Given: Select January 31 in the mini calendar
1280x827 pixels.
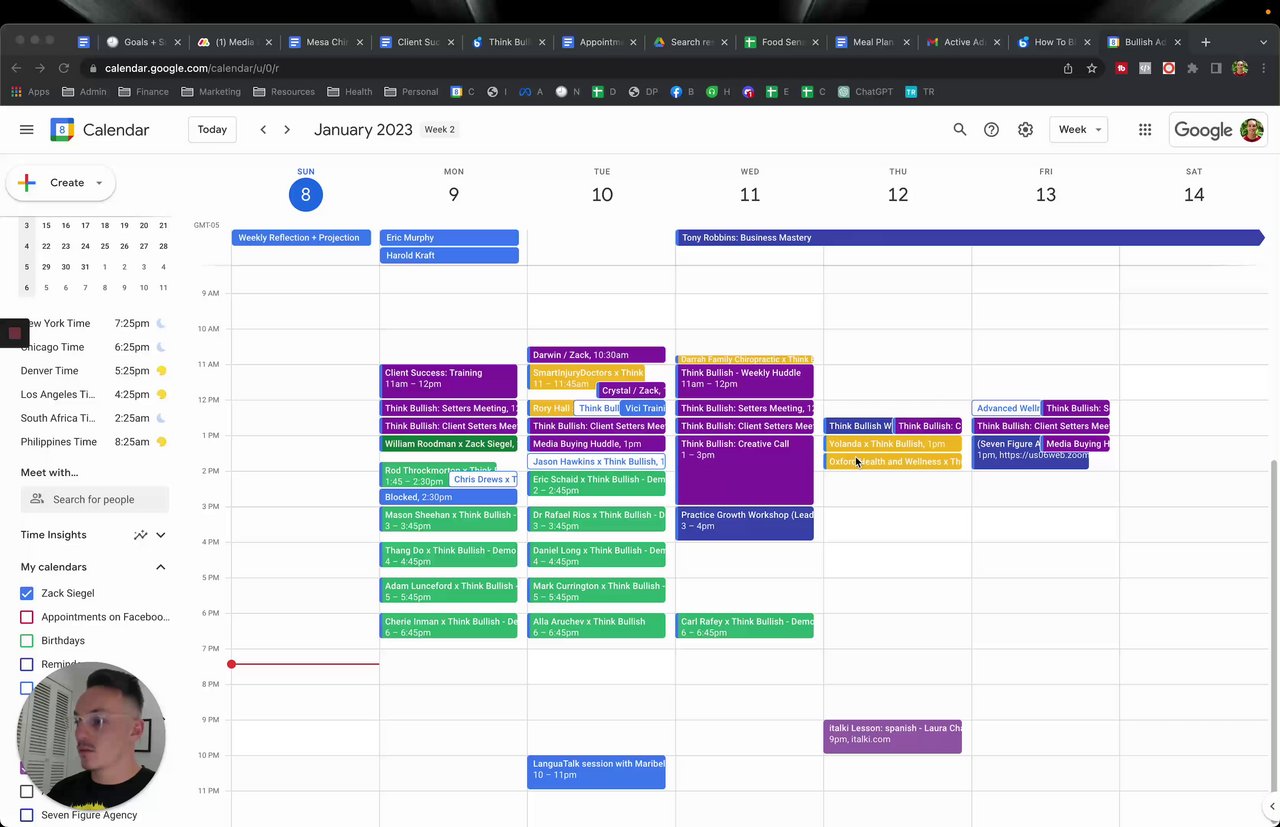Looking at the screenshot, I should point(85,267).
